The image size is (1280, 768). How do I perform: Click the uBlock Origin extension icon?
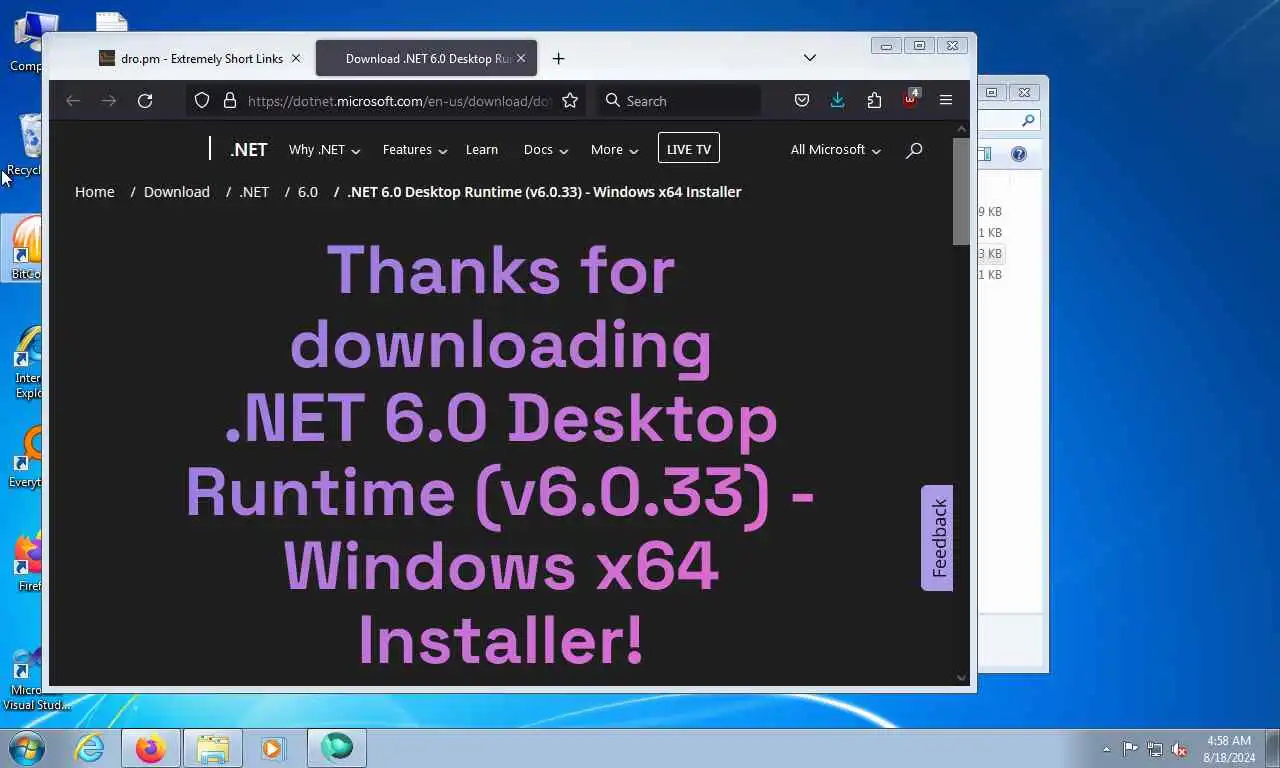[x=910, y=100]
